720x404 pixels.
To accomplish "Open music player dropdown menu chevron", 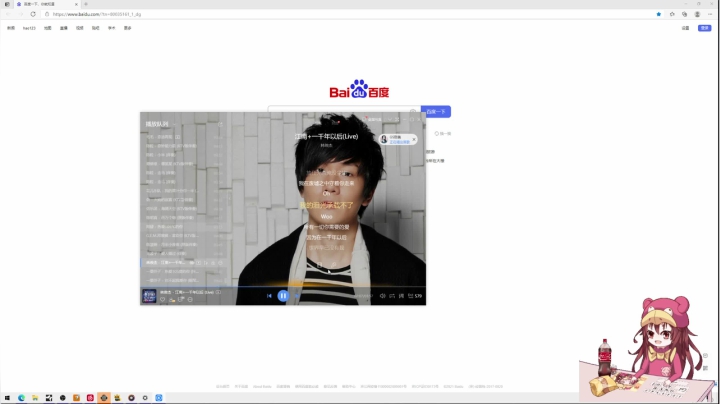I will (x=390, y=119).
